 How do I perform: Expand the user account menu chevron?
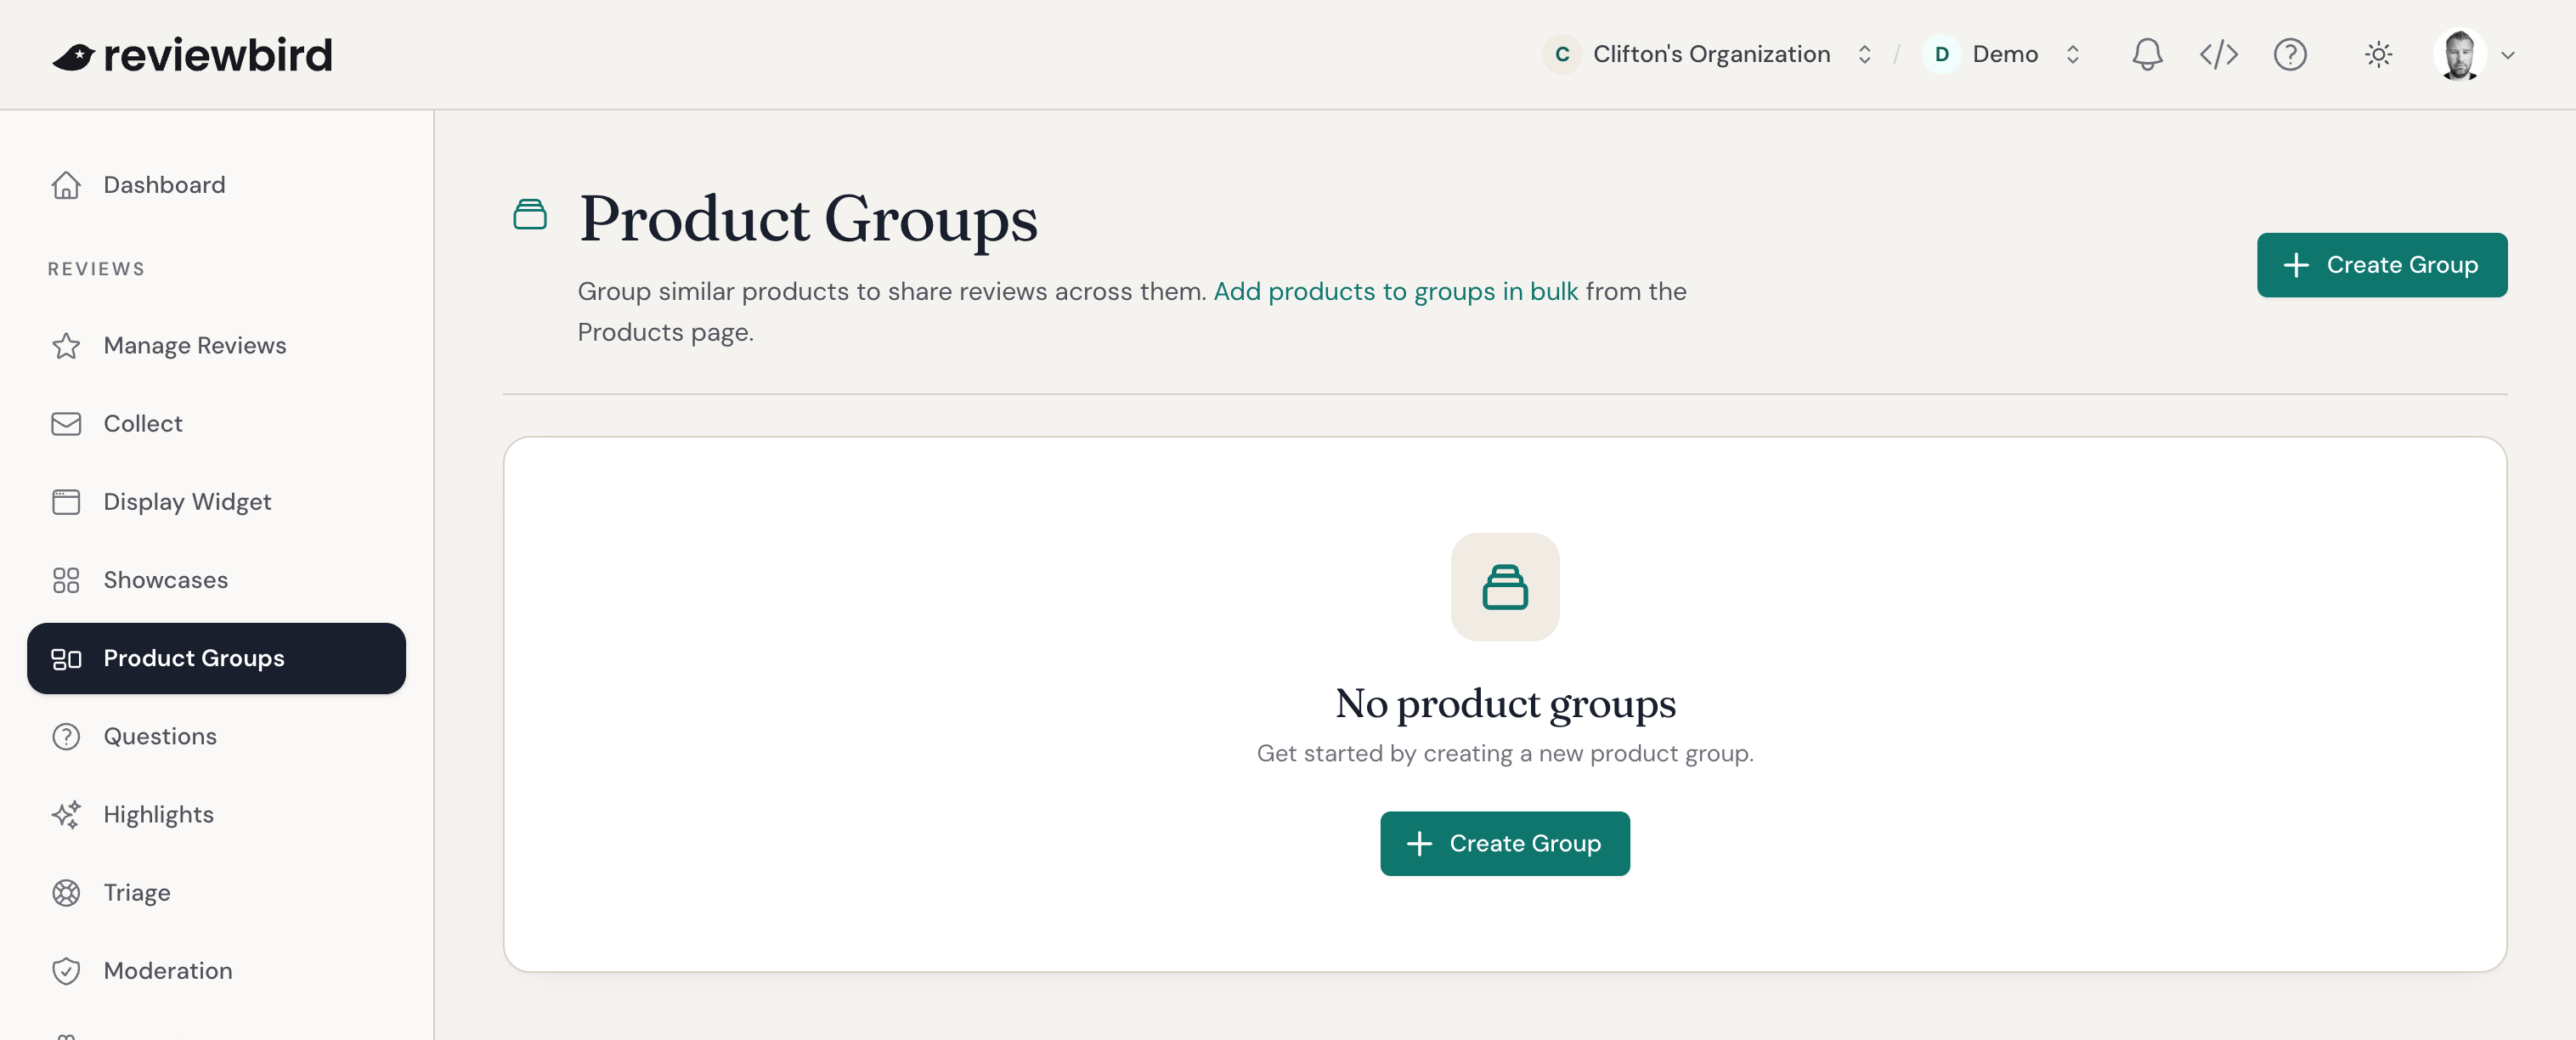pyautogui.click(x=2507, y=55)
